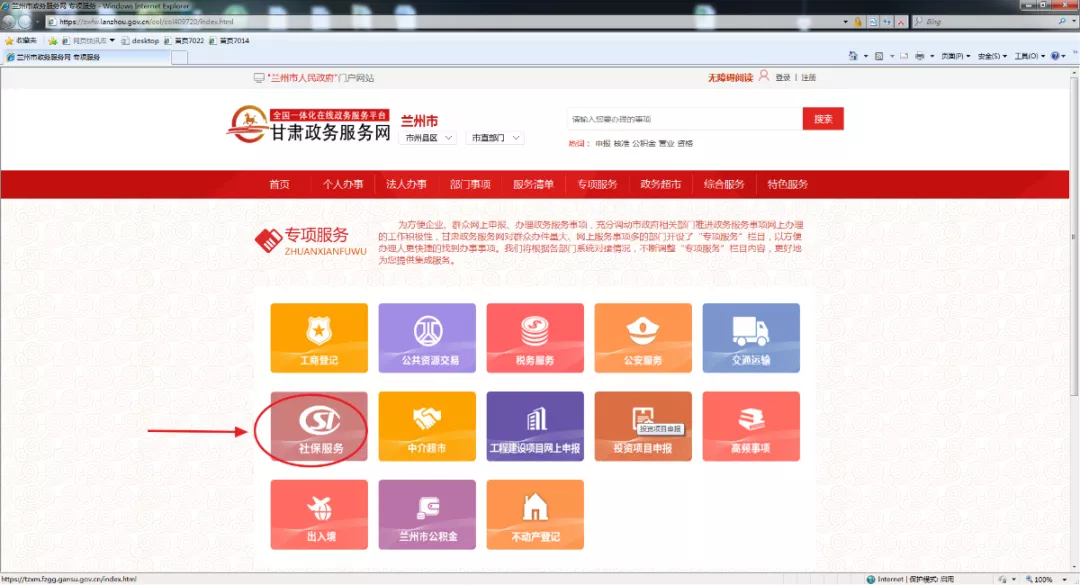The width and height of the screenshot is (1080, 585).
Task: Open the 工商登记 badge tile
Action: [x=318, y=338]
